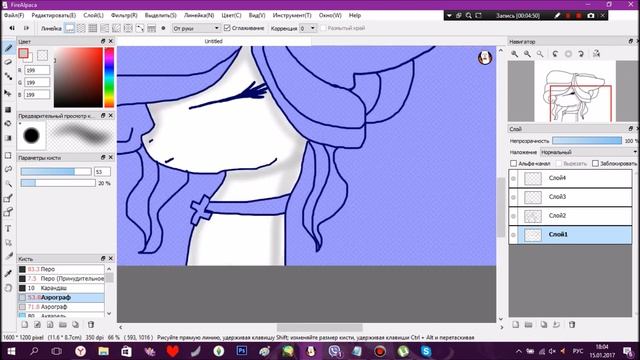640x360 pixels.
Task: Enable crisscross grid snap
Action: 93,28
